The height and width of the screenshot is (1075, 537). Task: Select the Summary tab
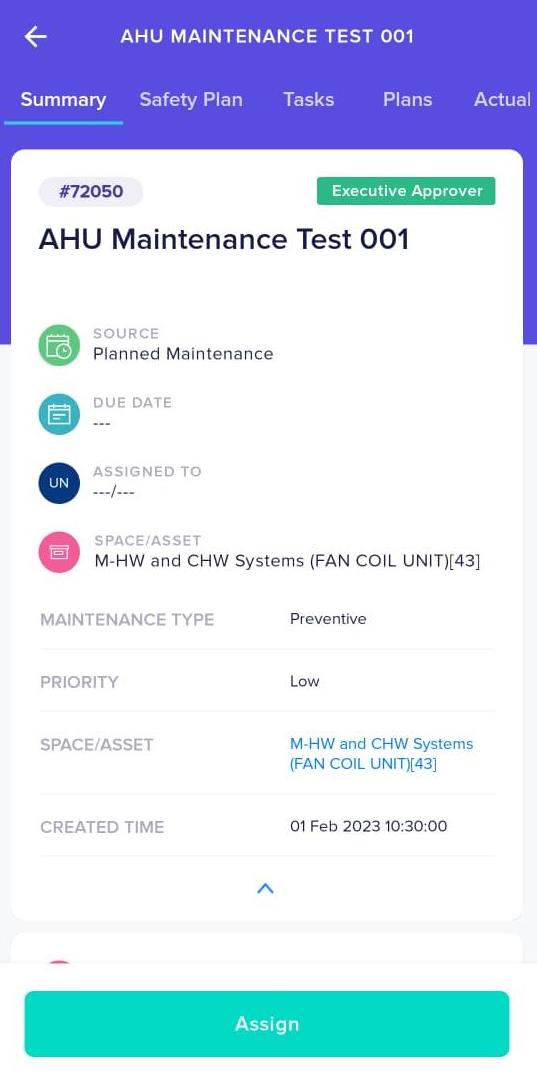coord(63,99)
